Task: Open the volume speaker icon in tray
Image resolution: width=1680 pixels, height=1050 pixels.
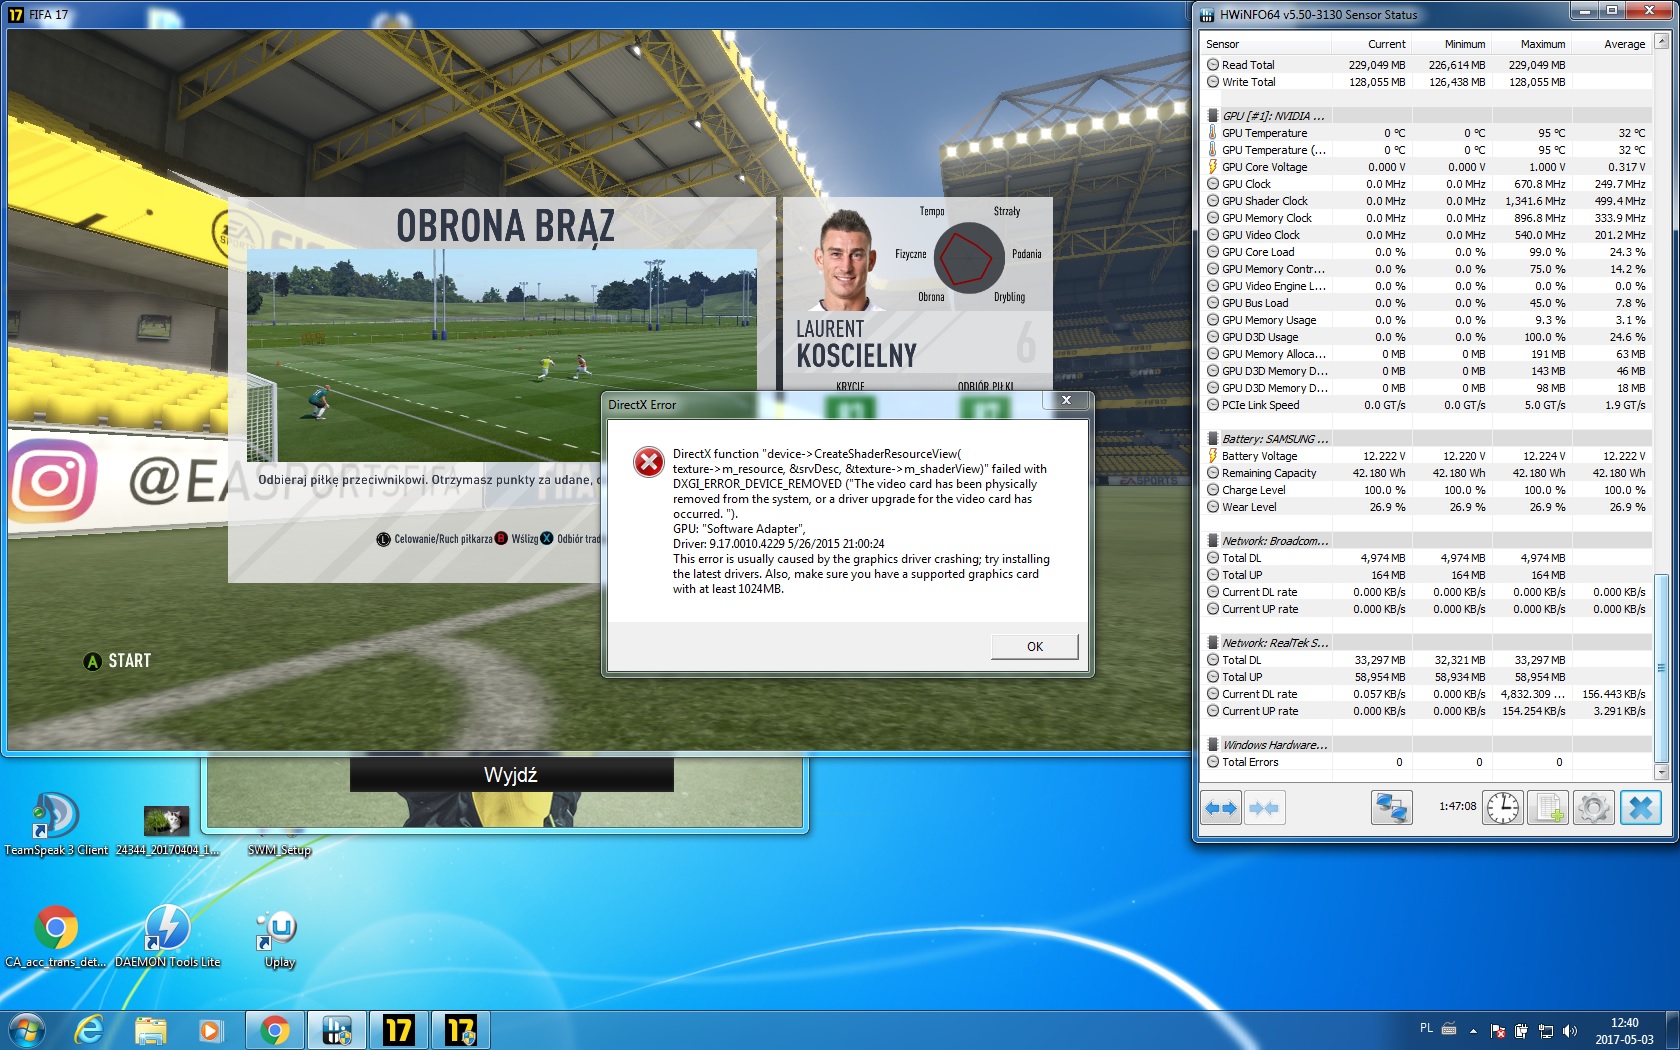Action: click(1569, 1031)
